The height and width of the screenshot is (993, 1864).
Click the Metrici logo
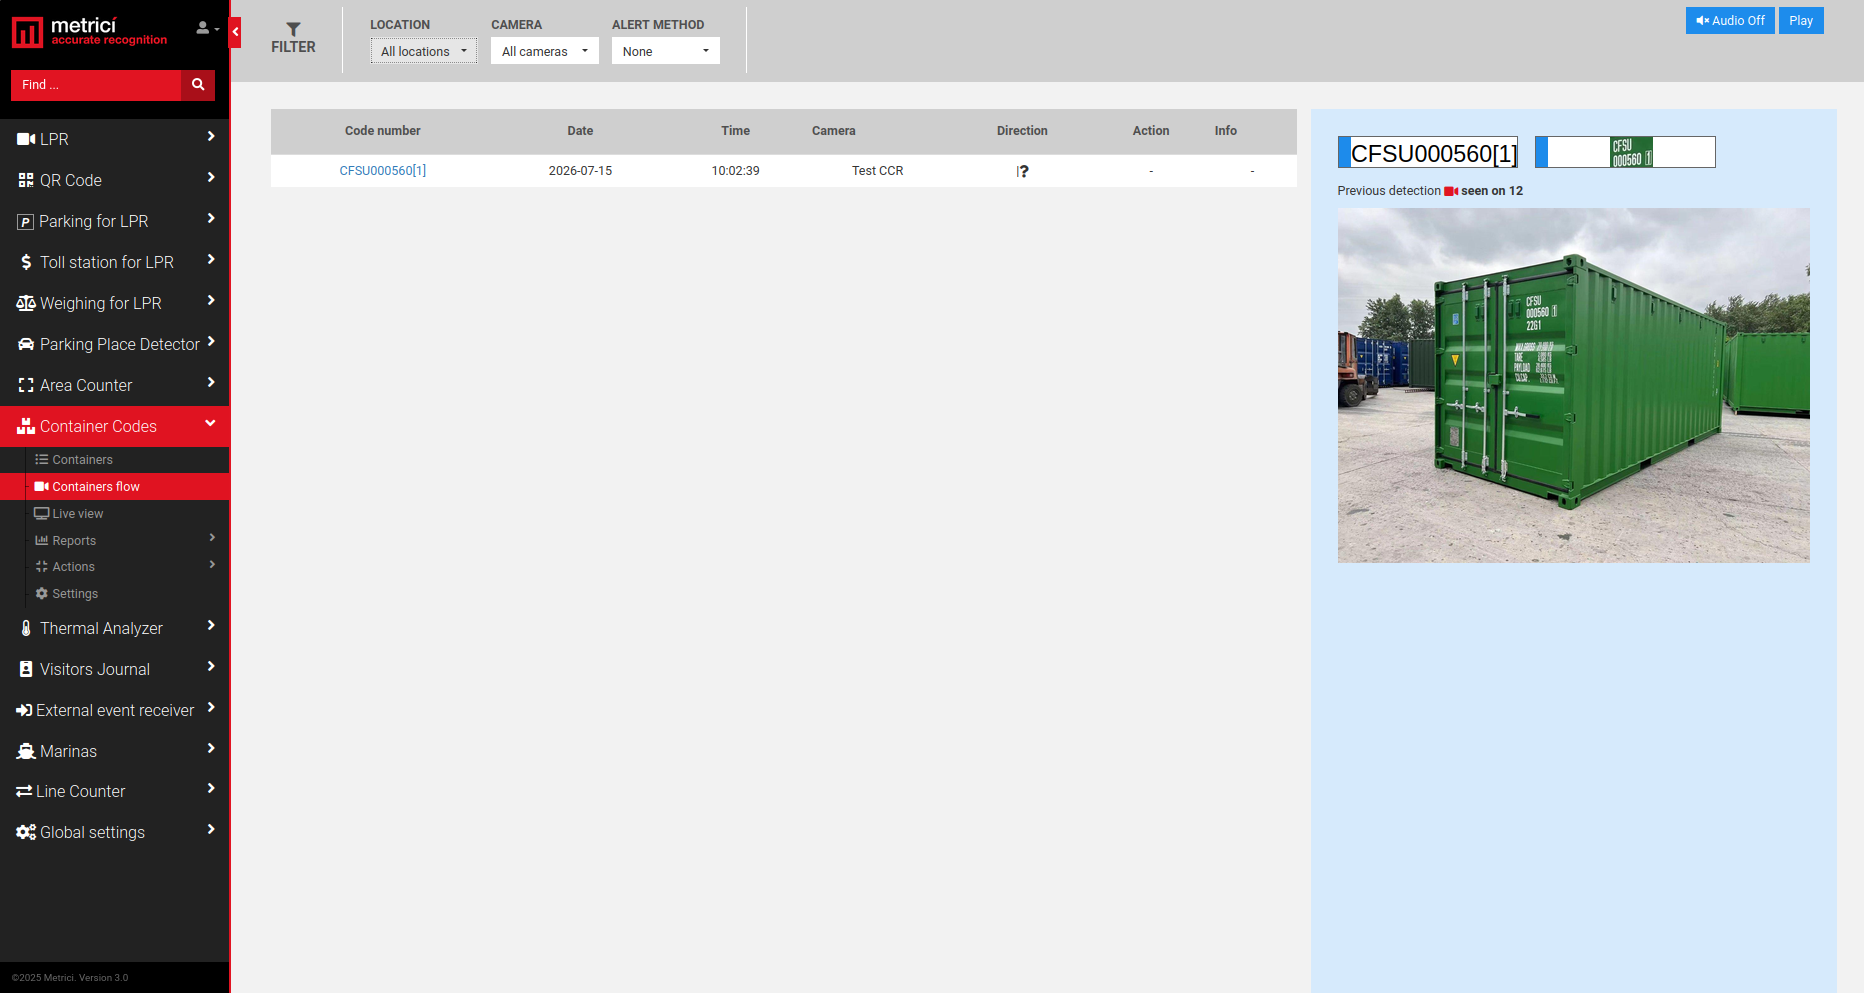pyautogui.click(x=89, y=32)
